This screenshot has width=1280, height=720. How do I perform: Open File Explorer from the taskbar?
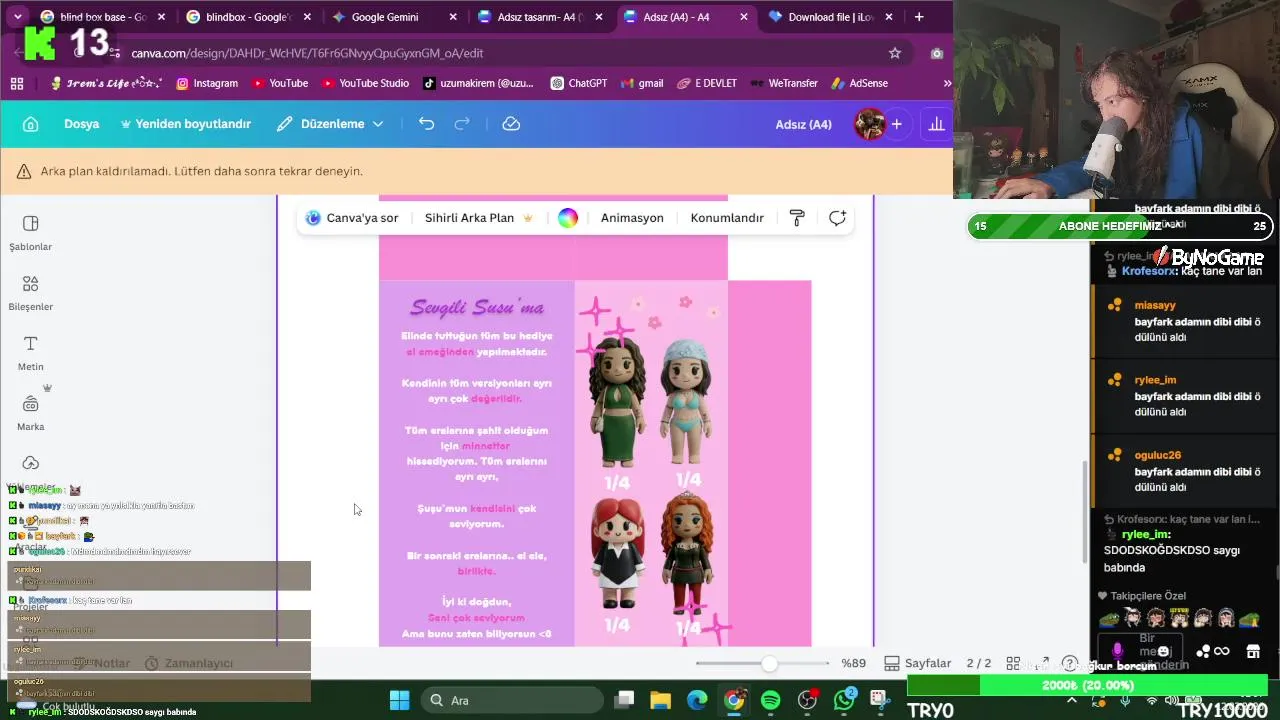point(660,700)
